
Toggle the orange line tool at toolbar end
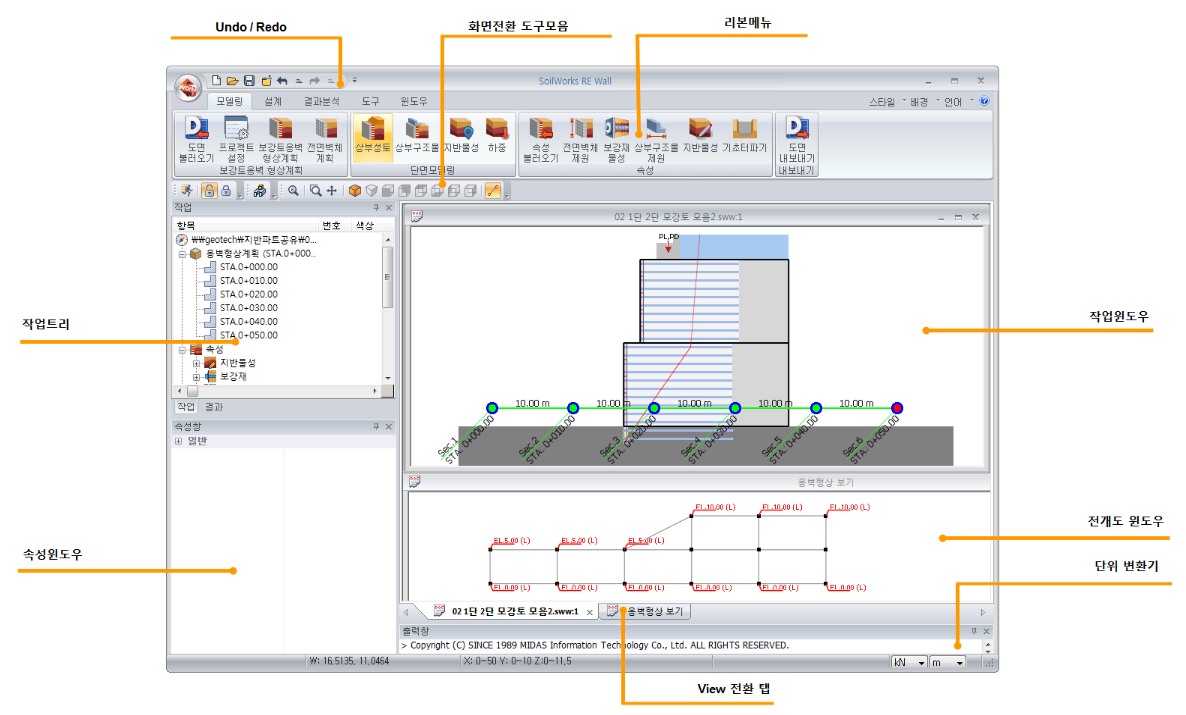(x=492, y=190)
